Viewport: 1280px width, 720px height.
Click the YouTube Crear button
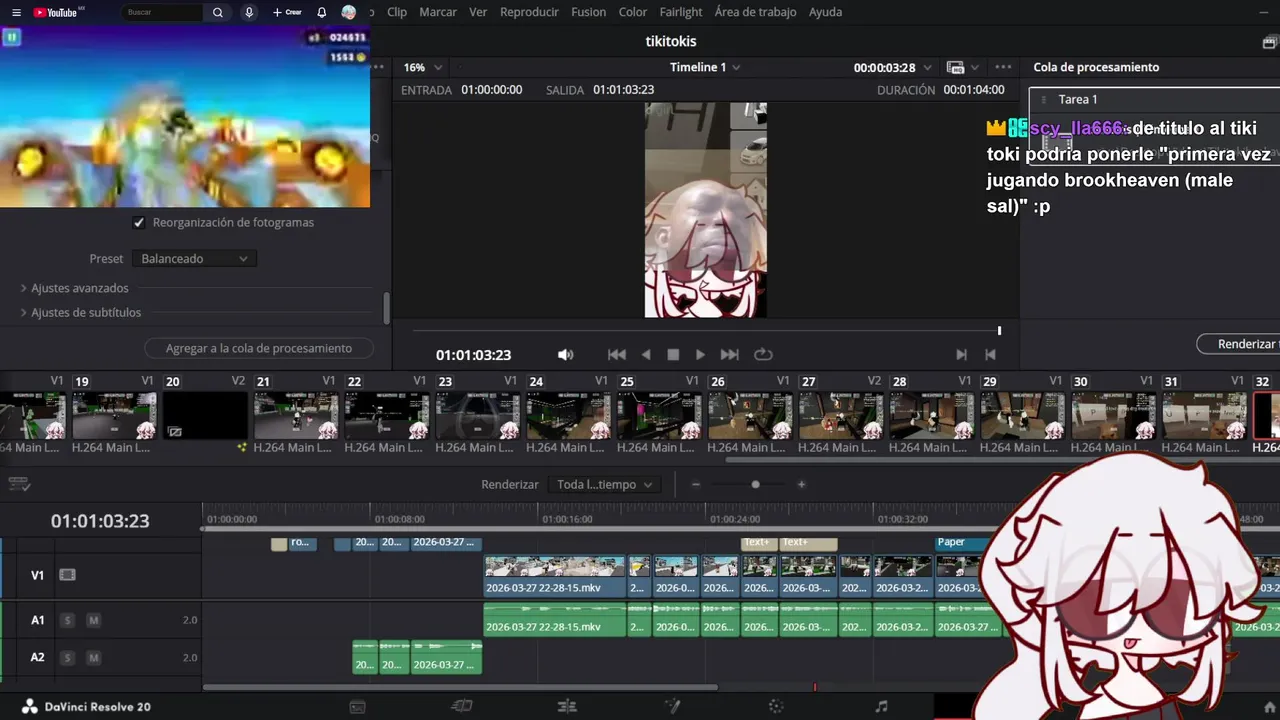(x=287, y=12)
